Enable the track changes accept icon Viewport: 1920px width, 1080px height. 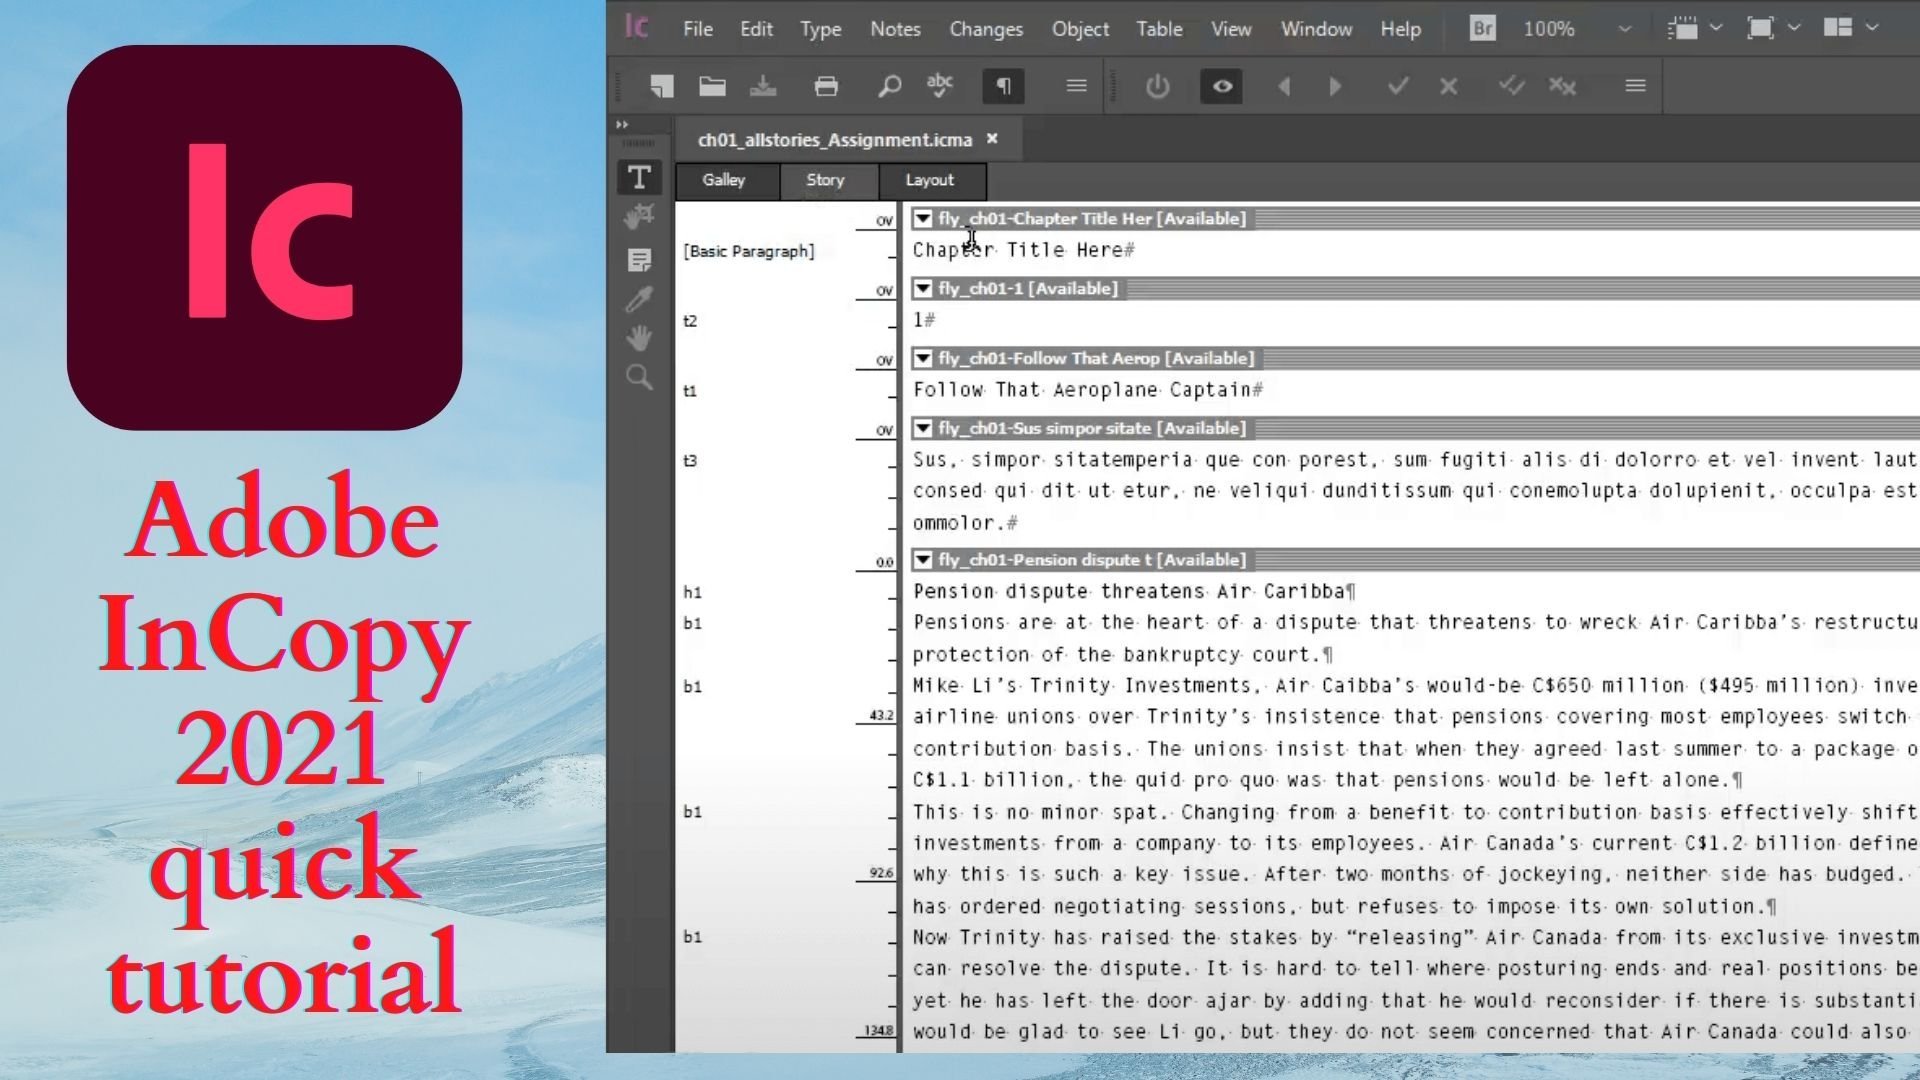point(1396,86)
